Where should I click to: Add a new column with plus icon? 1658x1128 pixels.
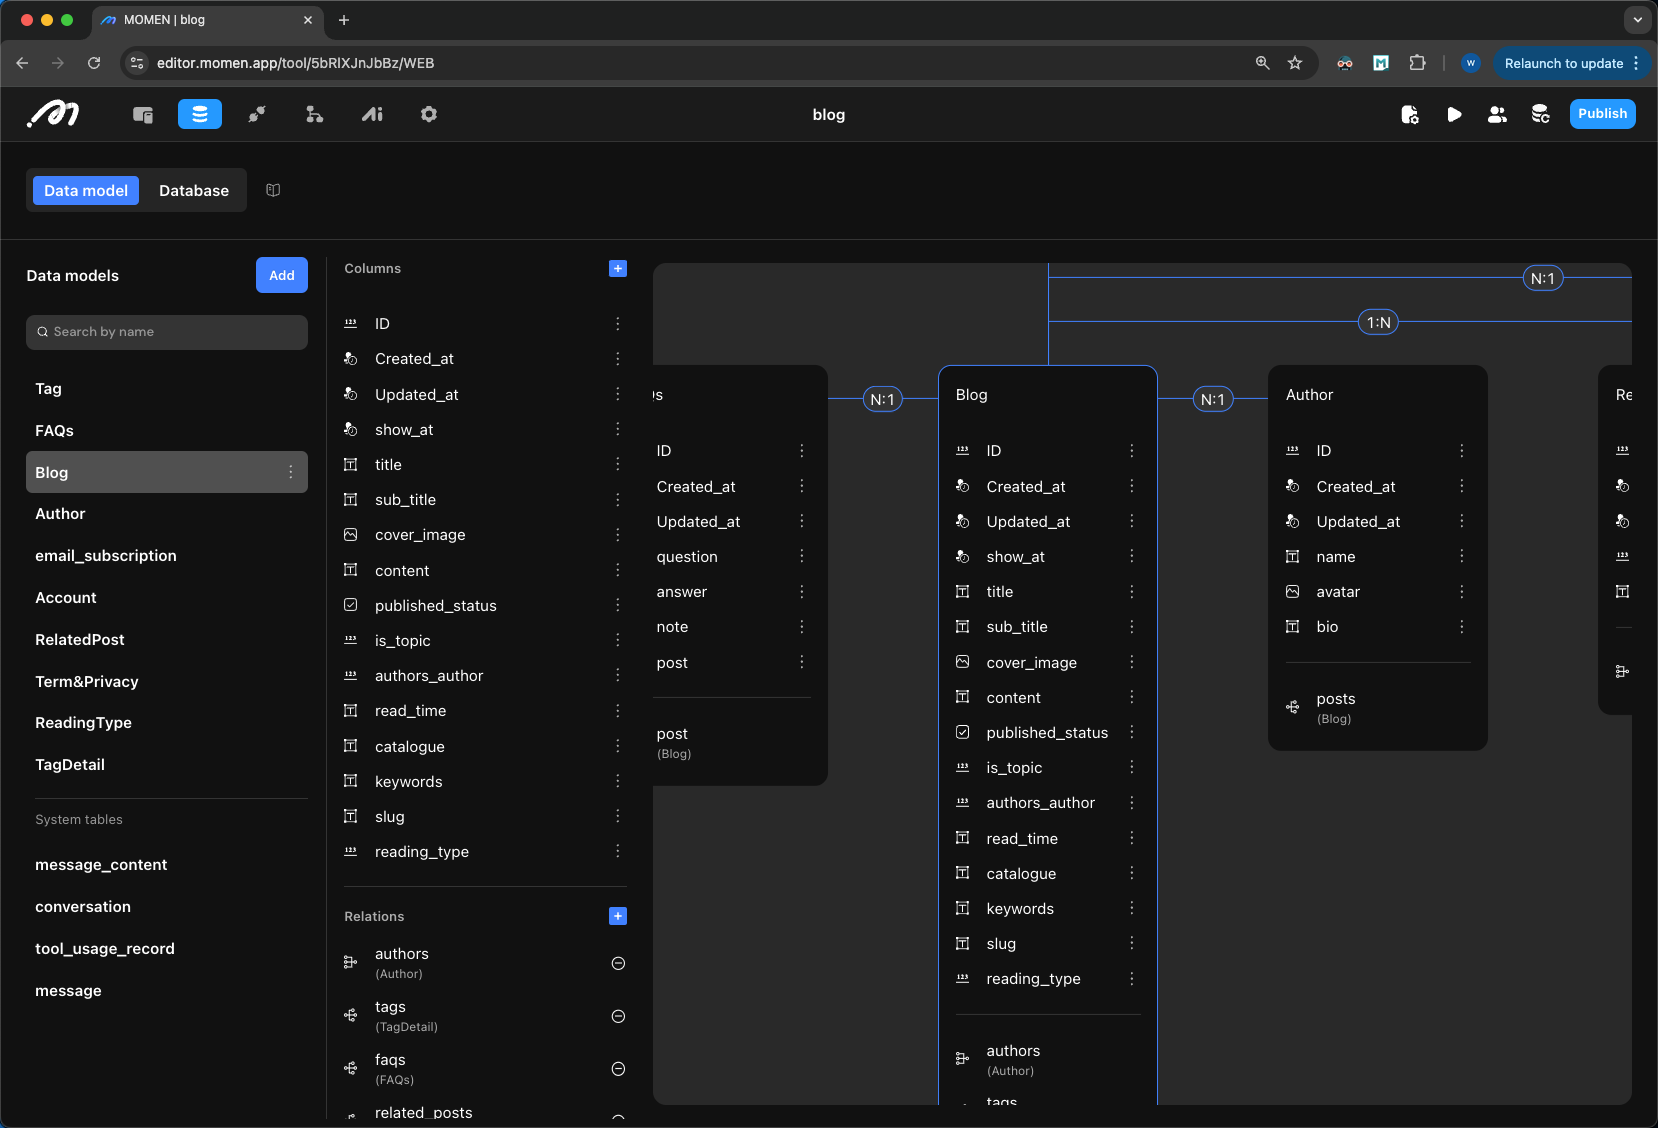tap(618, 268)
